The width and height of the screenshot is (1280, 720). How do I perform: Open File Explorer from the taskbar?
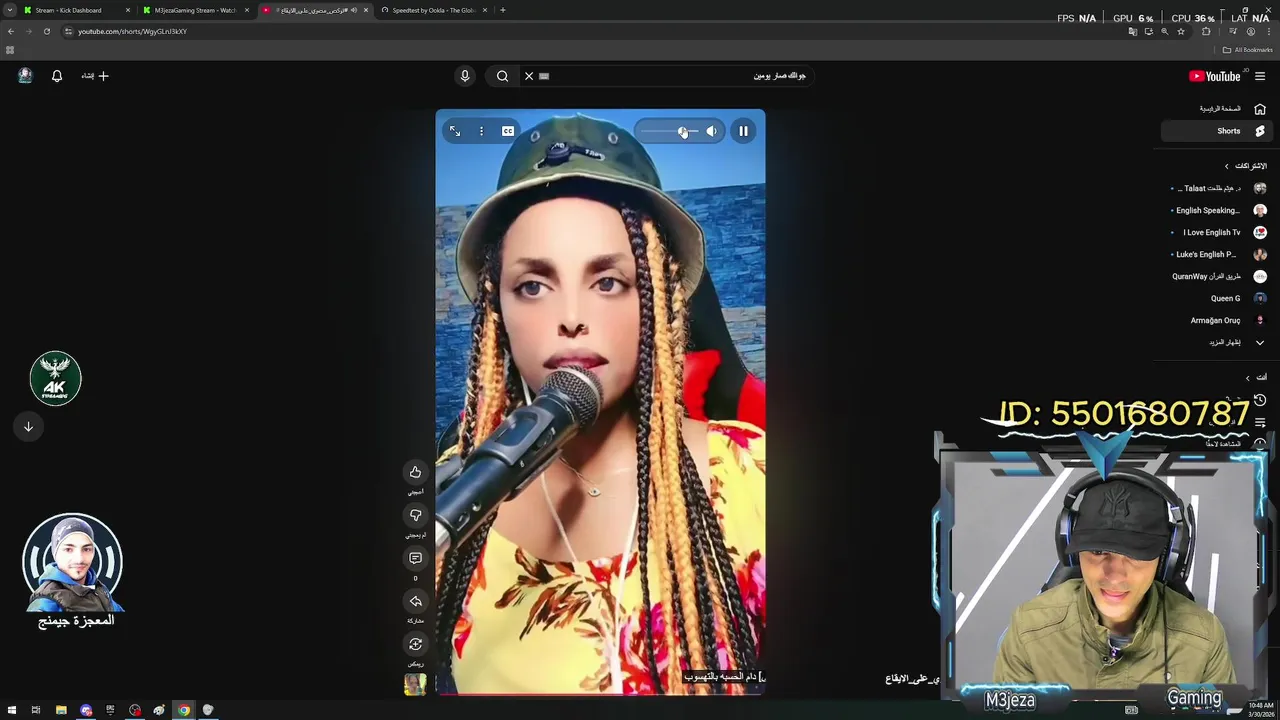(61, 710)
